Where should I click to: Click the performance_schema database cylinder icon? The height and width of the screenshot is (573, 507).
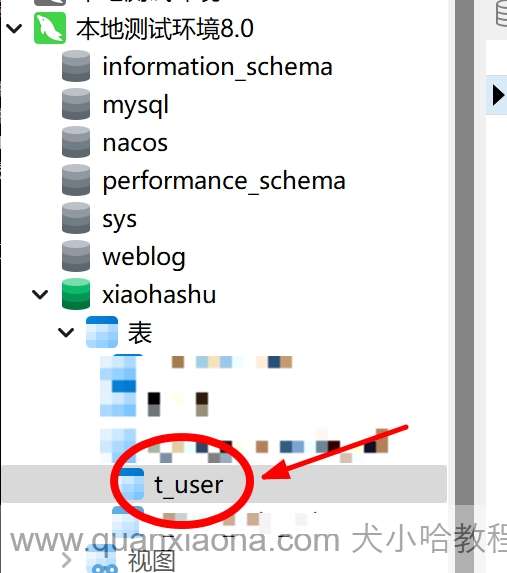point(76,180)
